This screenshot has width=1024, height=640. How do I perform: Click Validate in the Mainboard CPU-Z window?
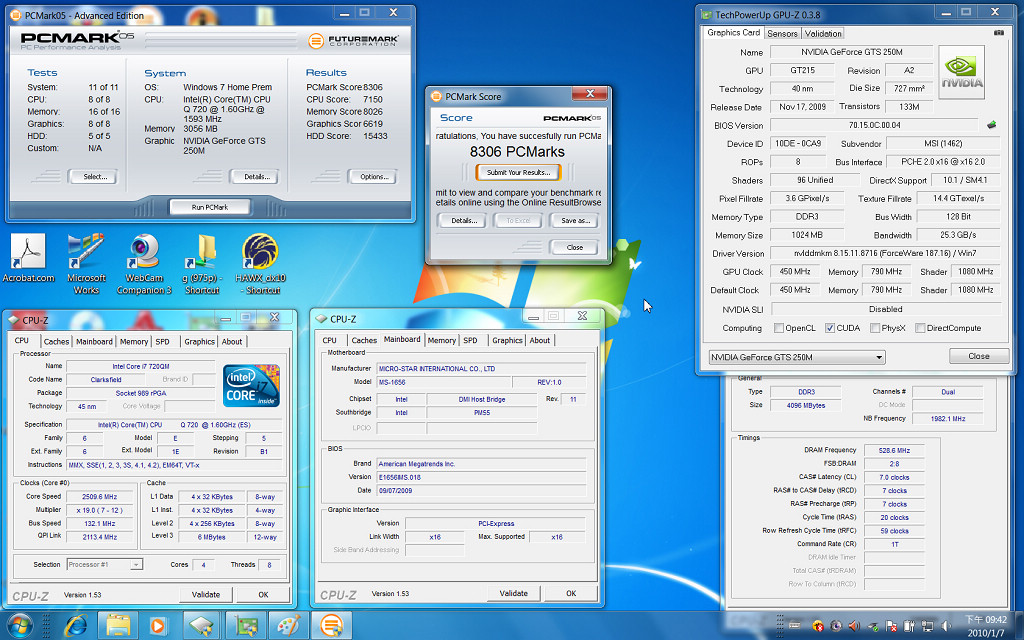coord(513,593)
